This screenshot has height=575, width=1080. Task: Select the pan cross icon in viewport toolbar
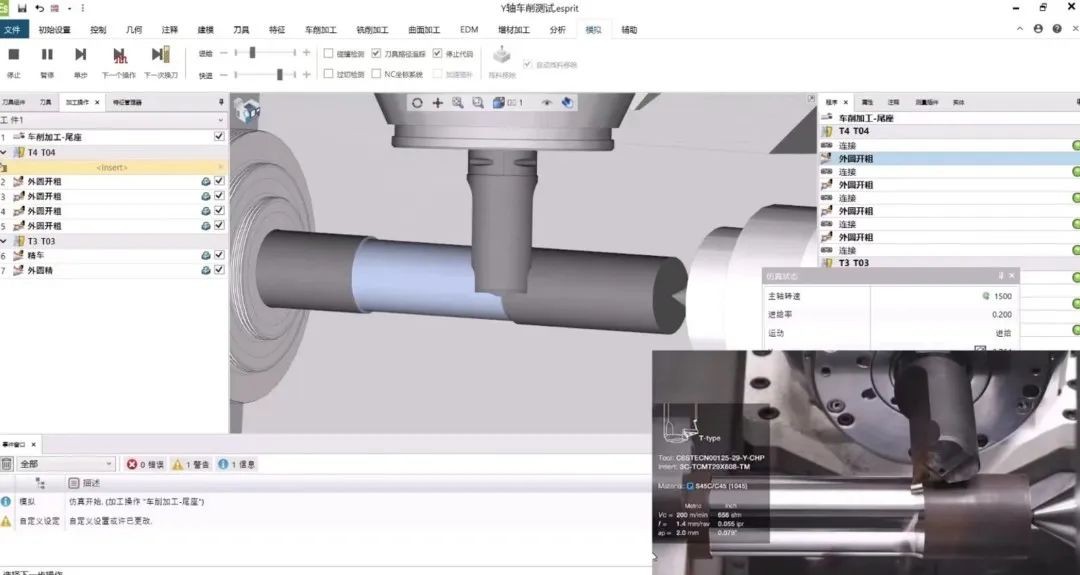(x=437, y=102)
